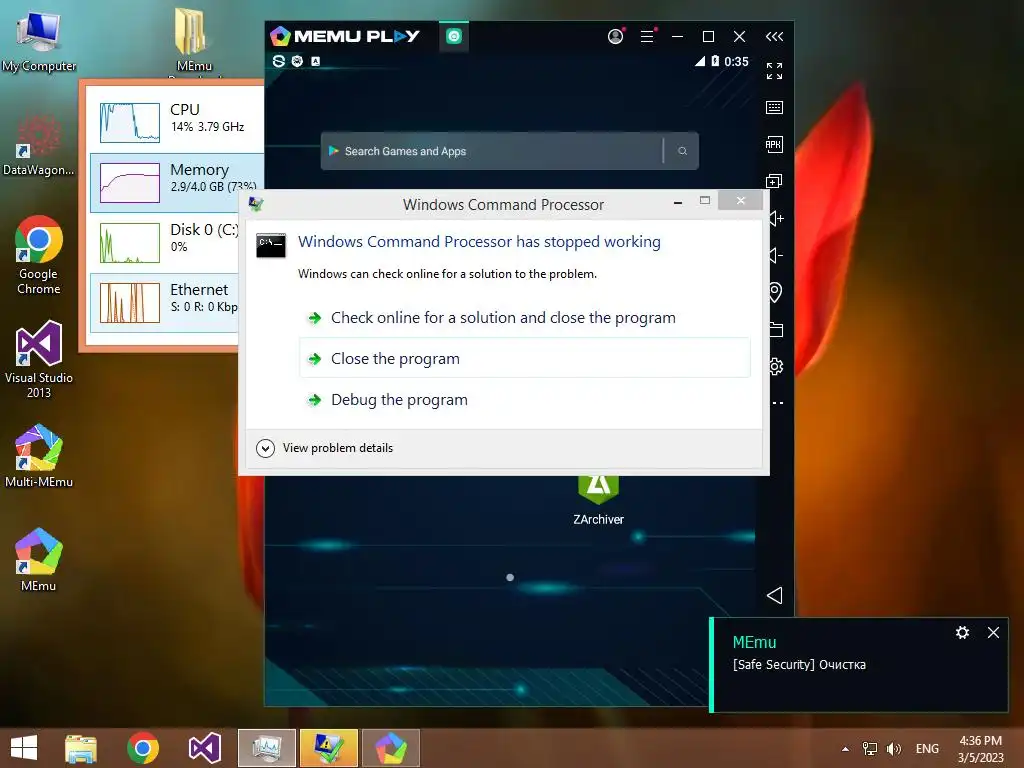Click the green tab icon in MEmu title bar
The height and width of the screenshot is (768, 1024).
(454, 36)
